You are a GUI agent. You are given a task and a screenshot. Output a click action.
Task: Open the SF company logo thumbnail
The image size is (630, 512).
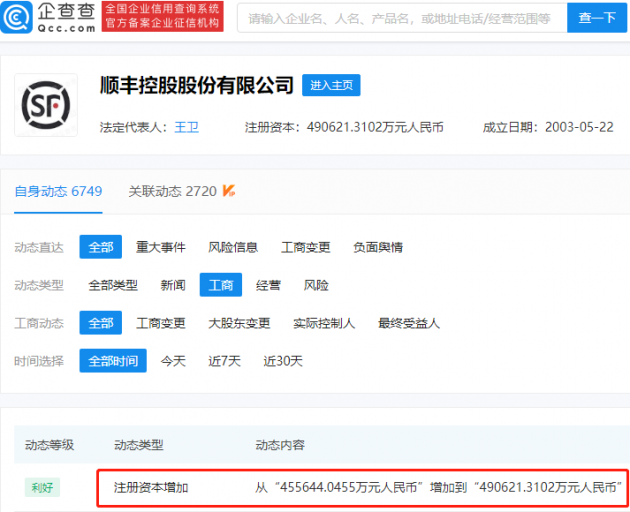(46, 105)
